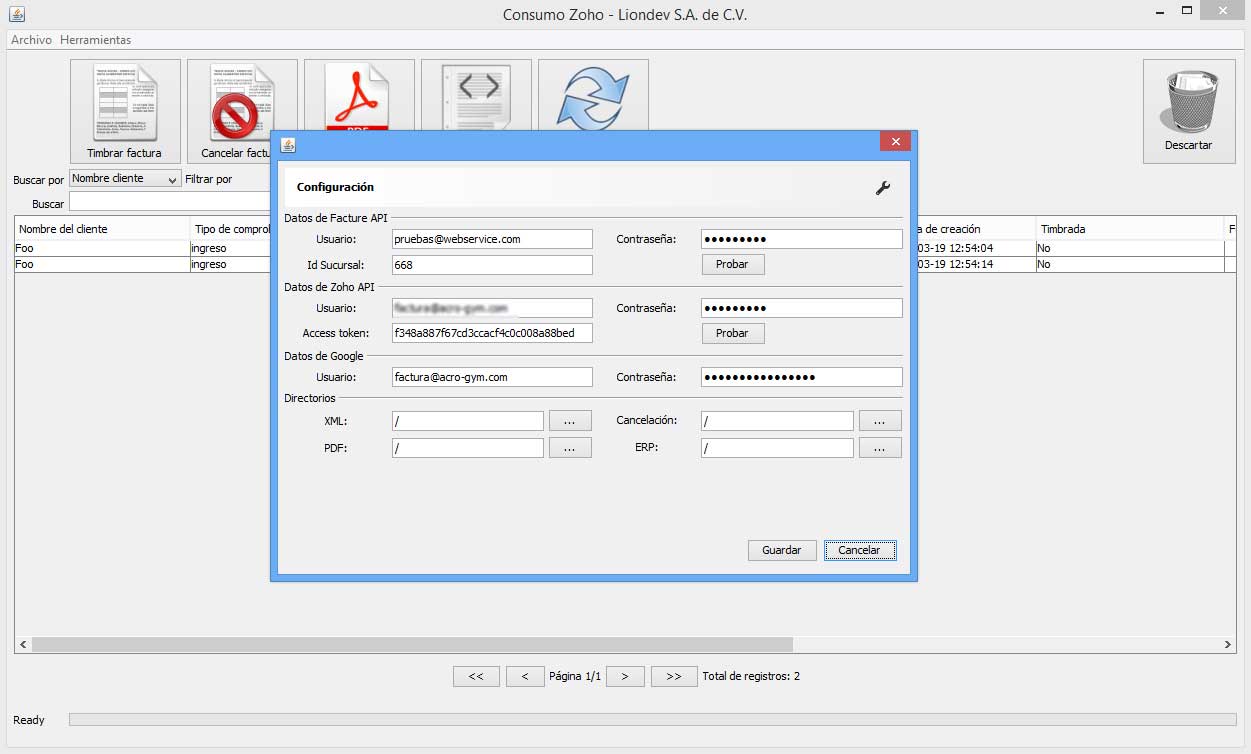The image size is (1251, 754).
Task: Open the Herramientas menu
Action: click(x=95, y=40)
